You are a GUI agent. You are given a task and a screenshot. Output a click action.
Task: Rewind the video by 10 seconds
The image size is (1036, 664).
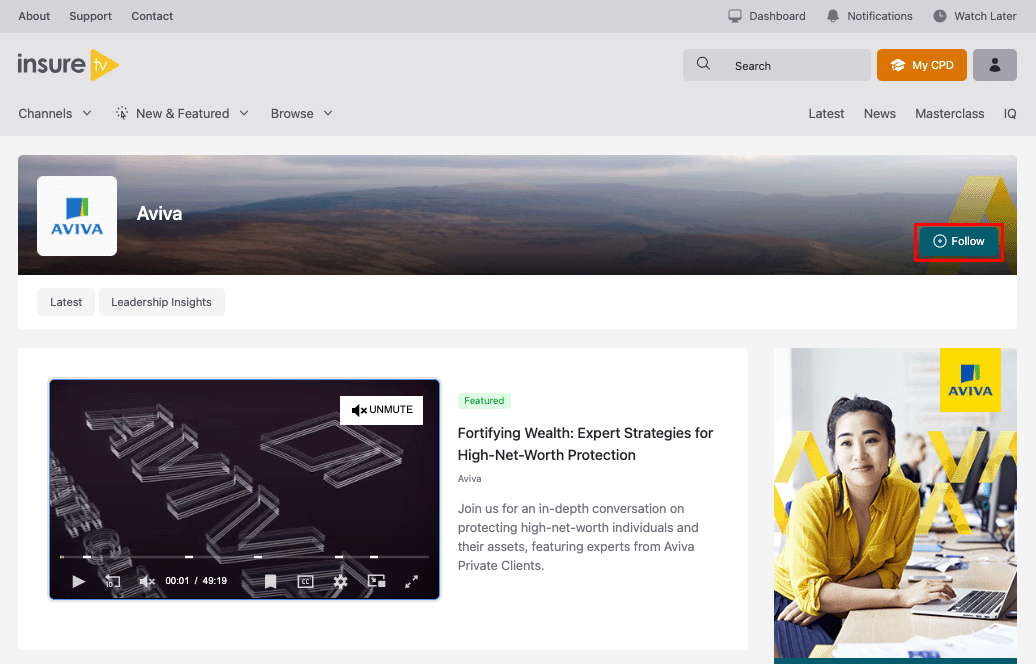coord(113,581)
